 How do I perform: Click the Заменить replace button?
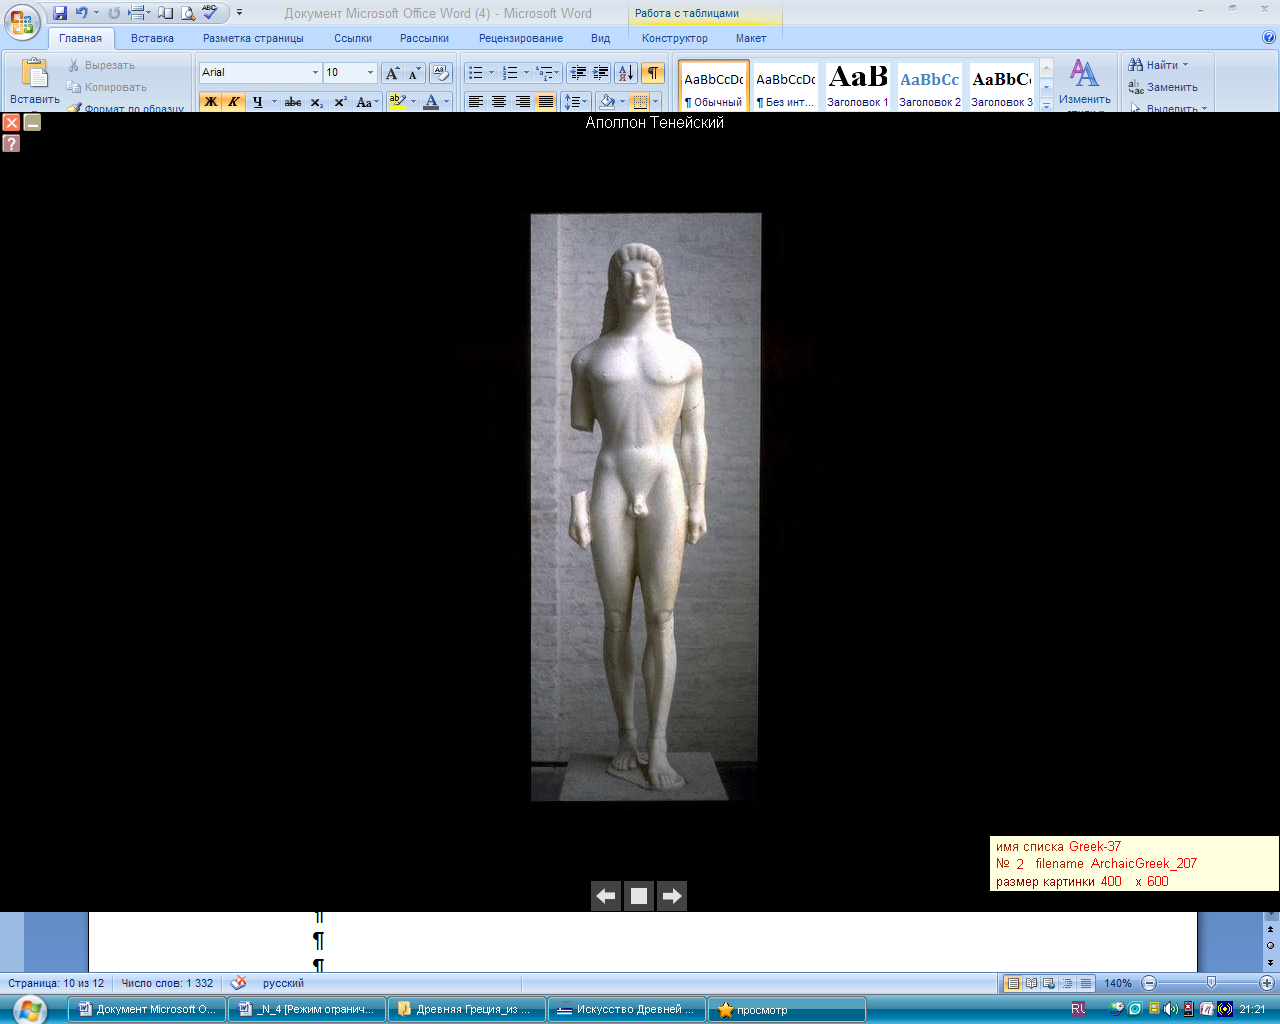(x=1163, y=87)
